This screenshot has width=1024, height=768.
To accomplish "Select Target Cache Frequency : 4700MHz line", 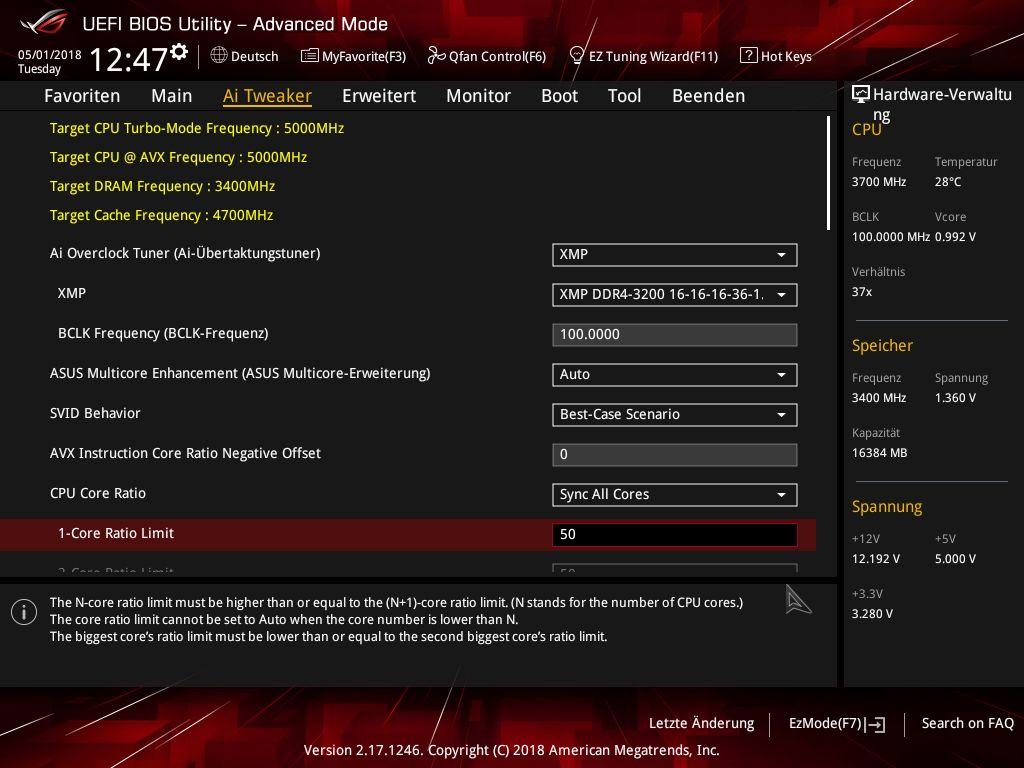I will (x=161, y=215).
